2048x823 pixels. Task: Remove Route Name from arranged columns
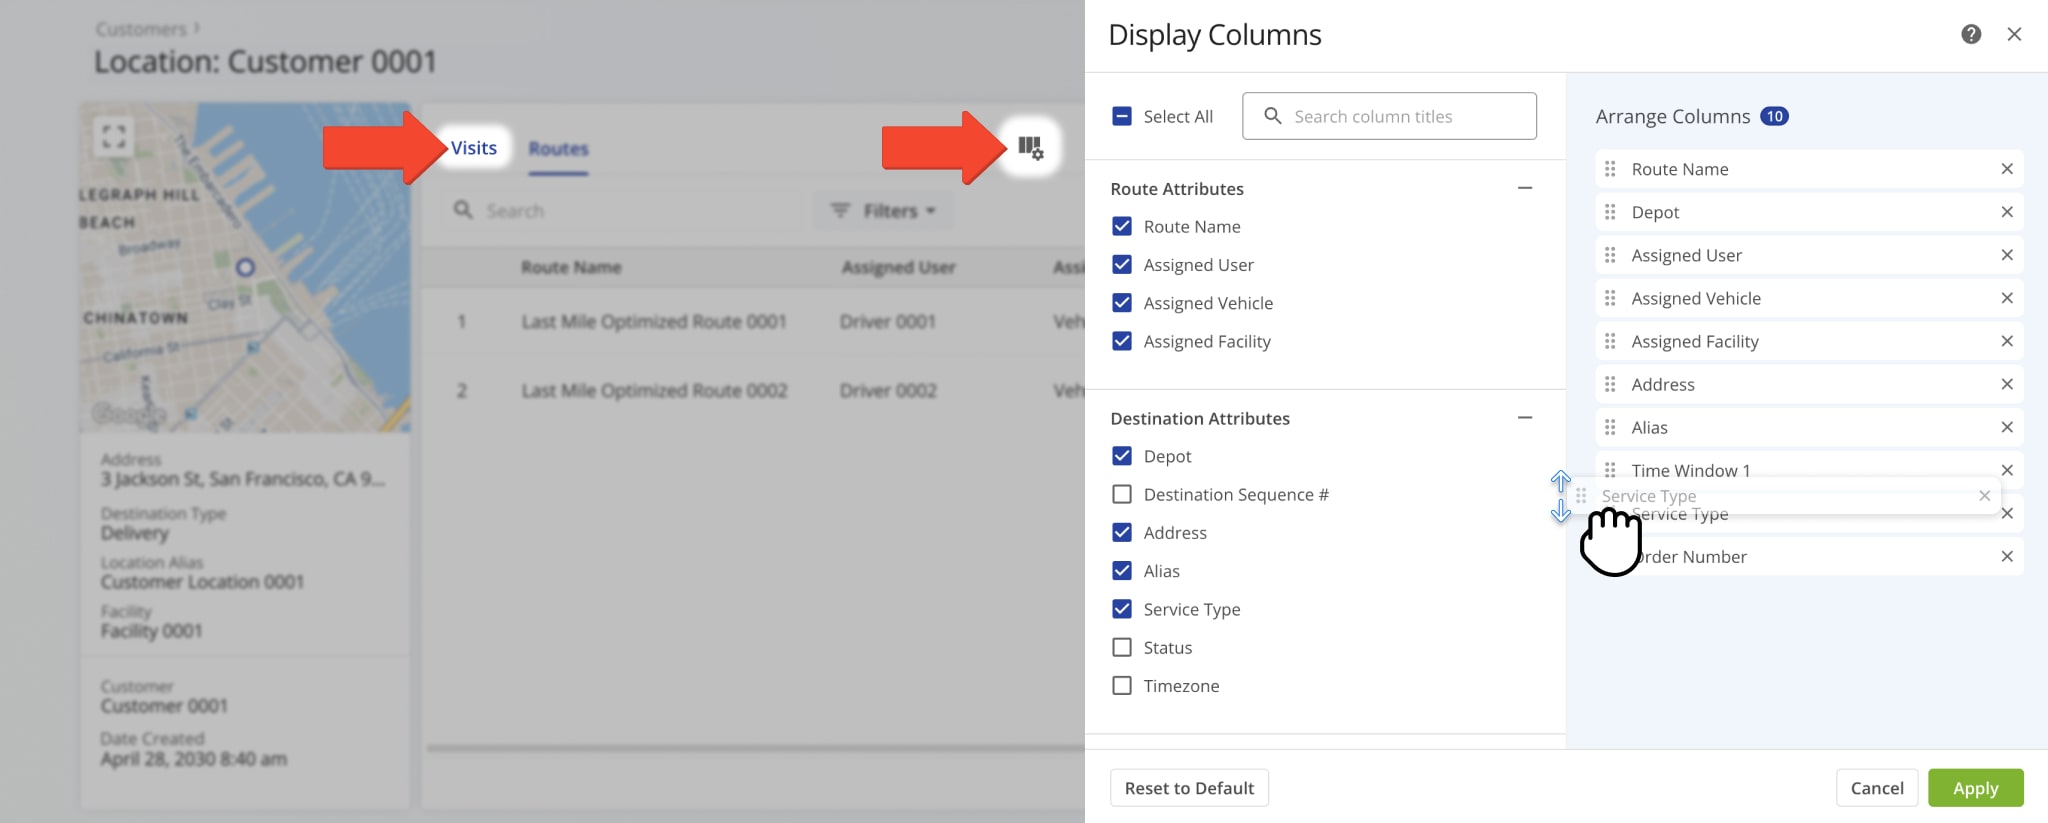click(x=2006, y=169)
